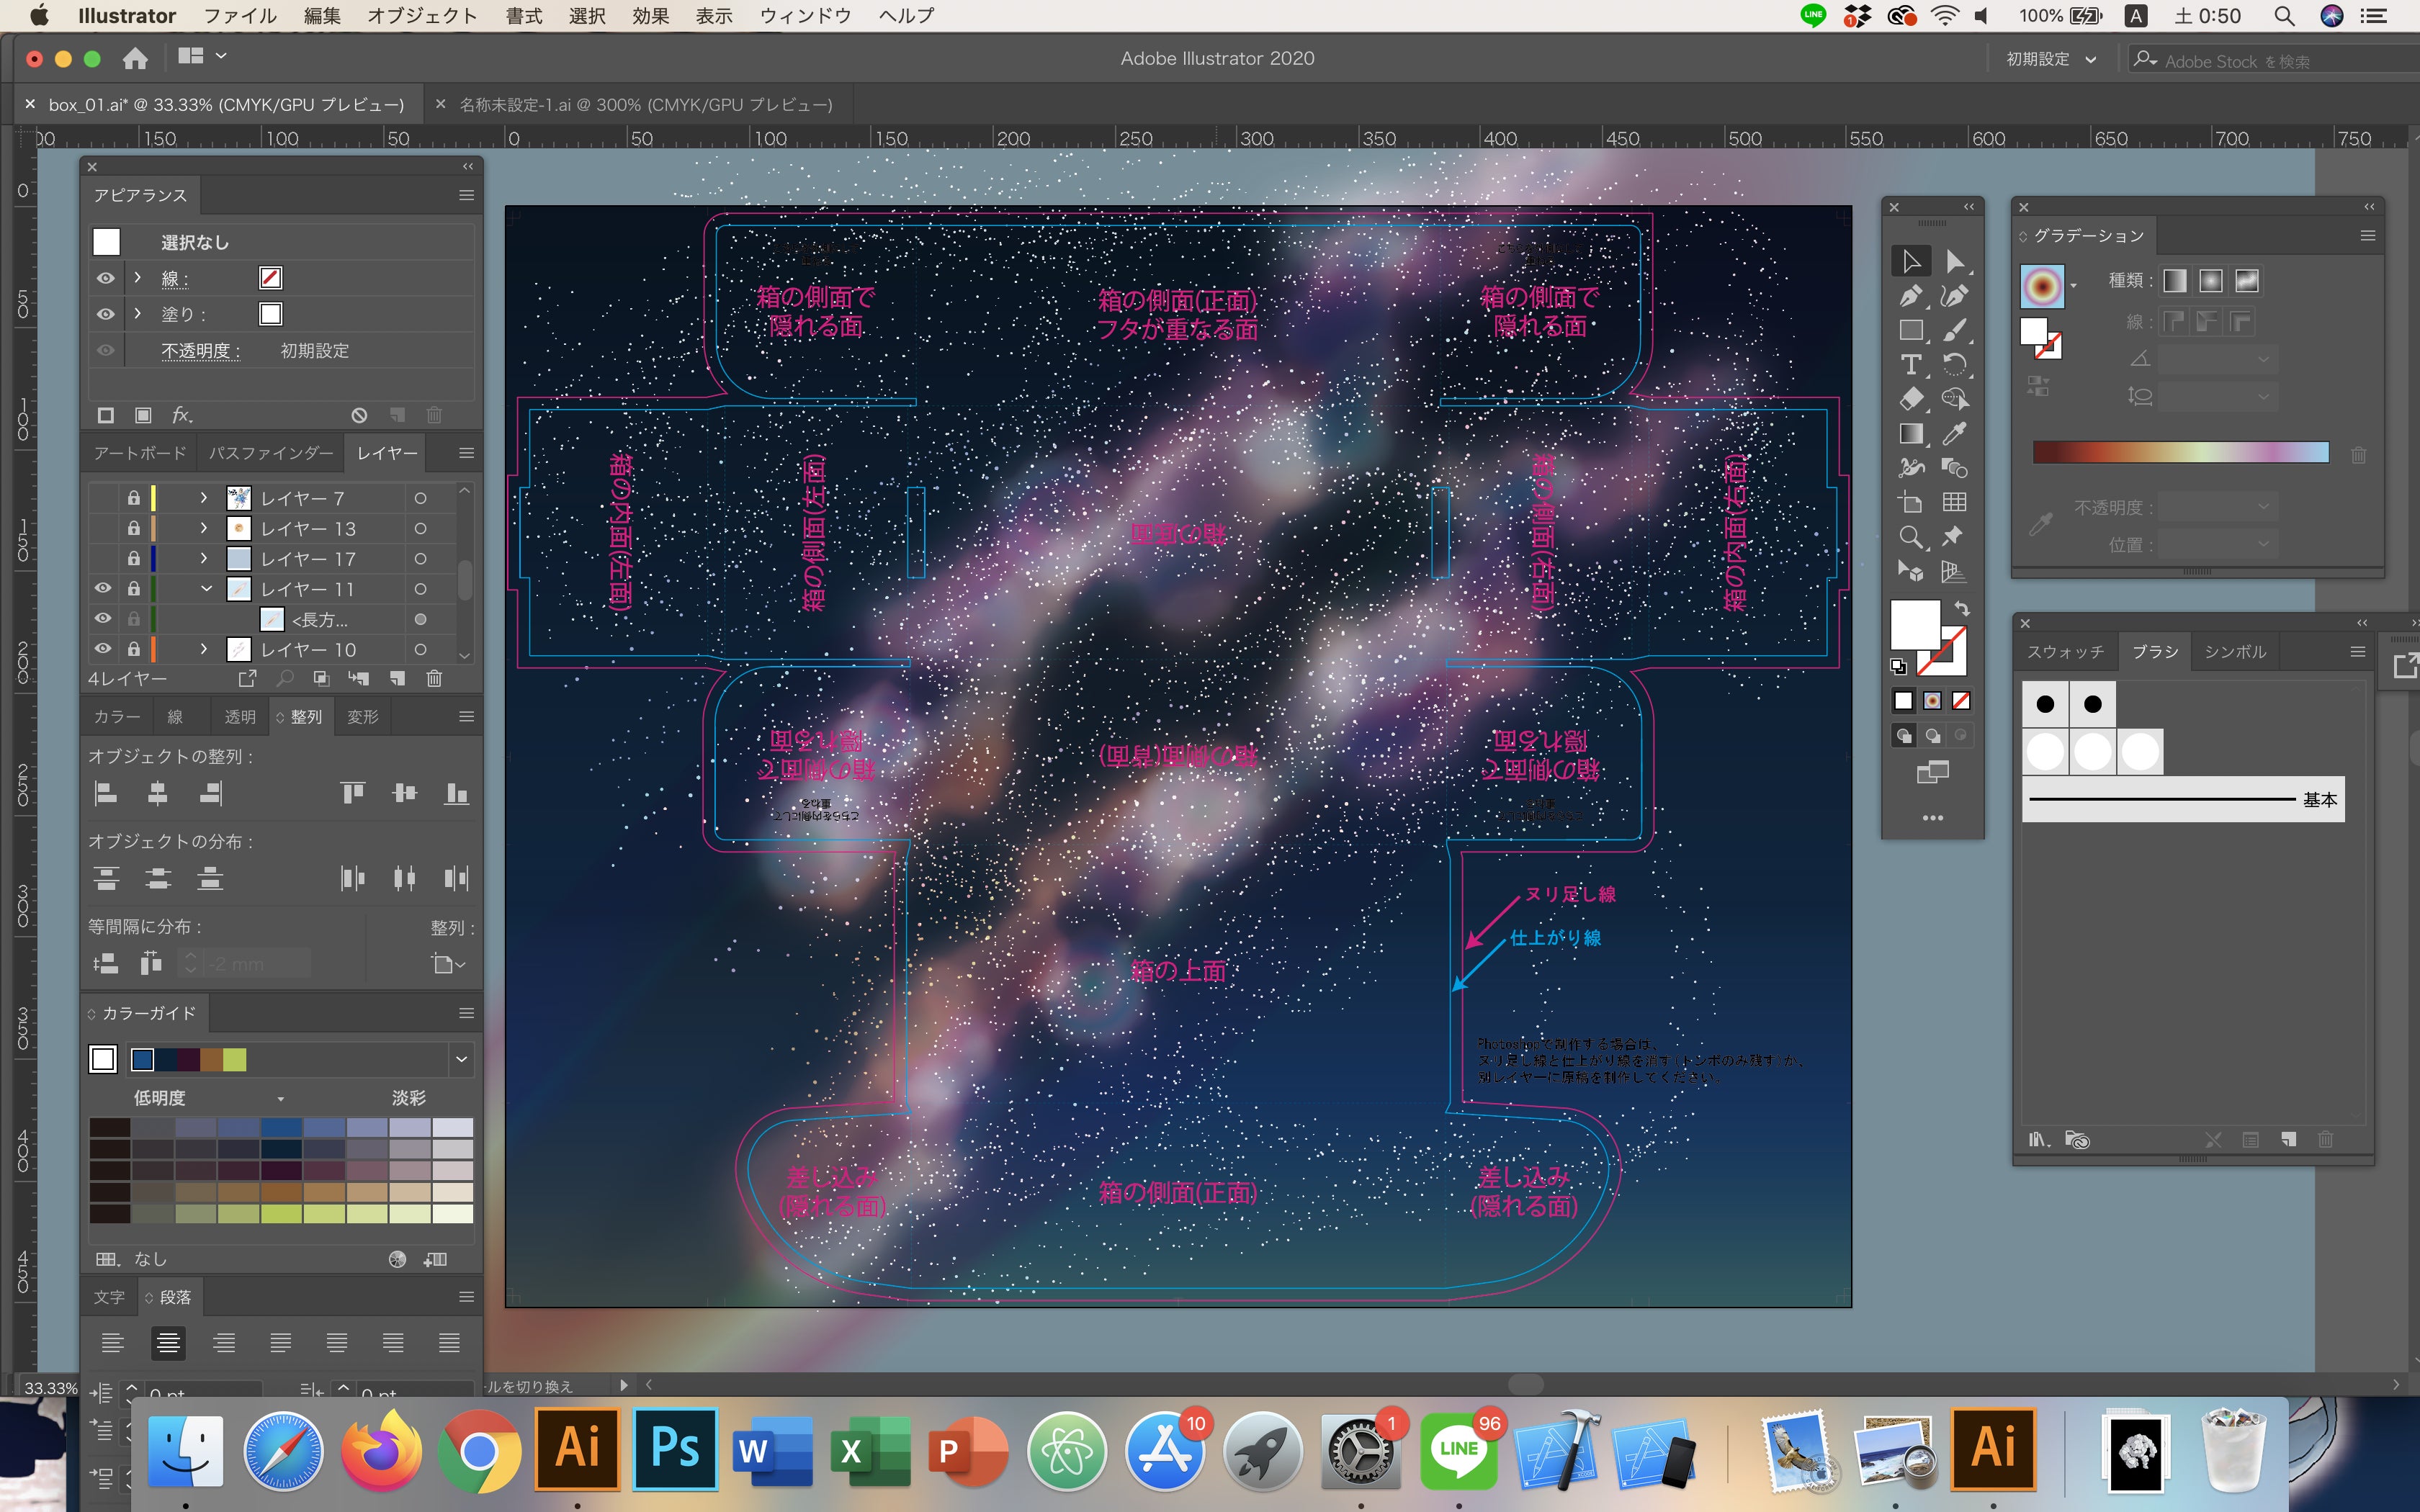Screen dimensions: 2420x1512
Task: Toggle visibility of レイヤー 10
Action: (103, 649)
